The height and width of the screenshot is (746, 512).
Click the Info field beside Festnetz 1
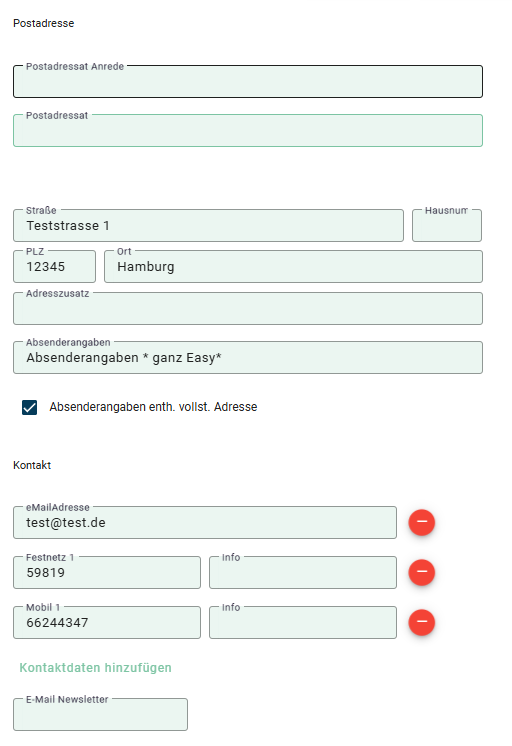pyautogui.click(x=303, y=572)
